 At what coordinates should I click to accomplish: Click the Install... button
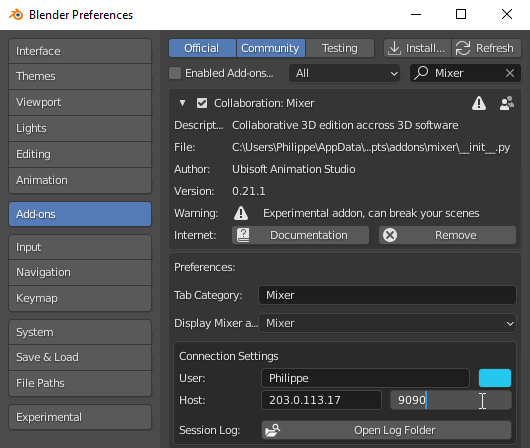(417, 48)
